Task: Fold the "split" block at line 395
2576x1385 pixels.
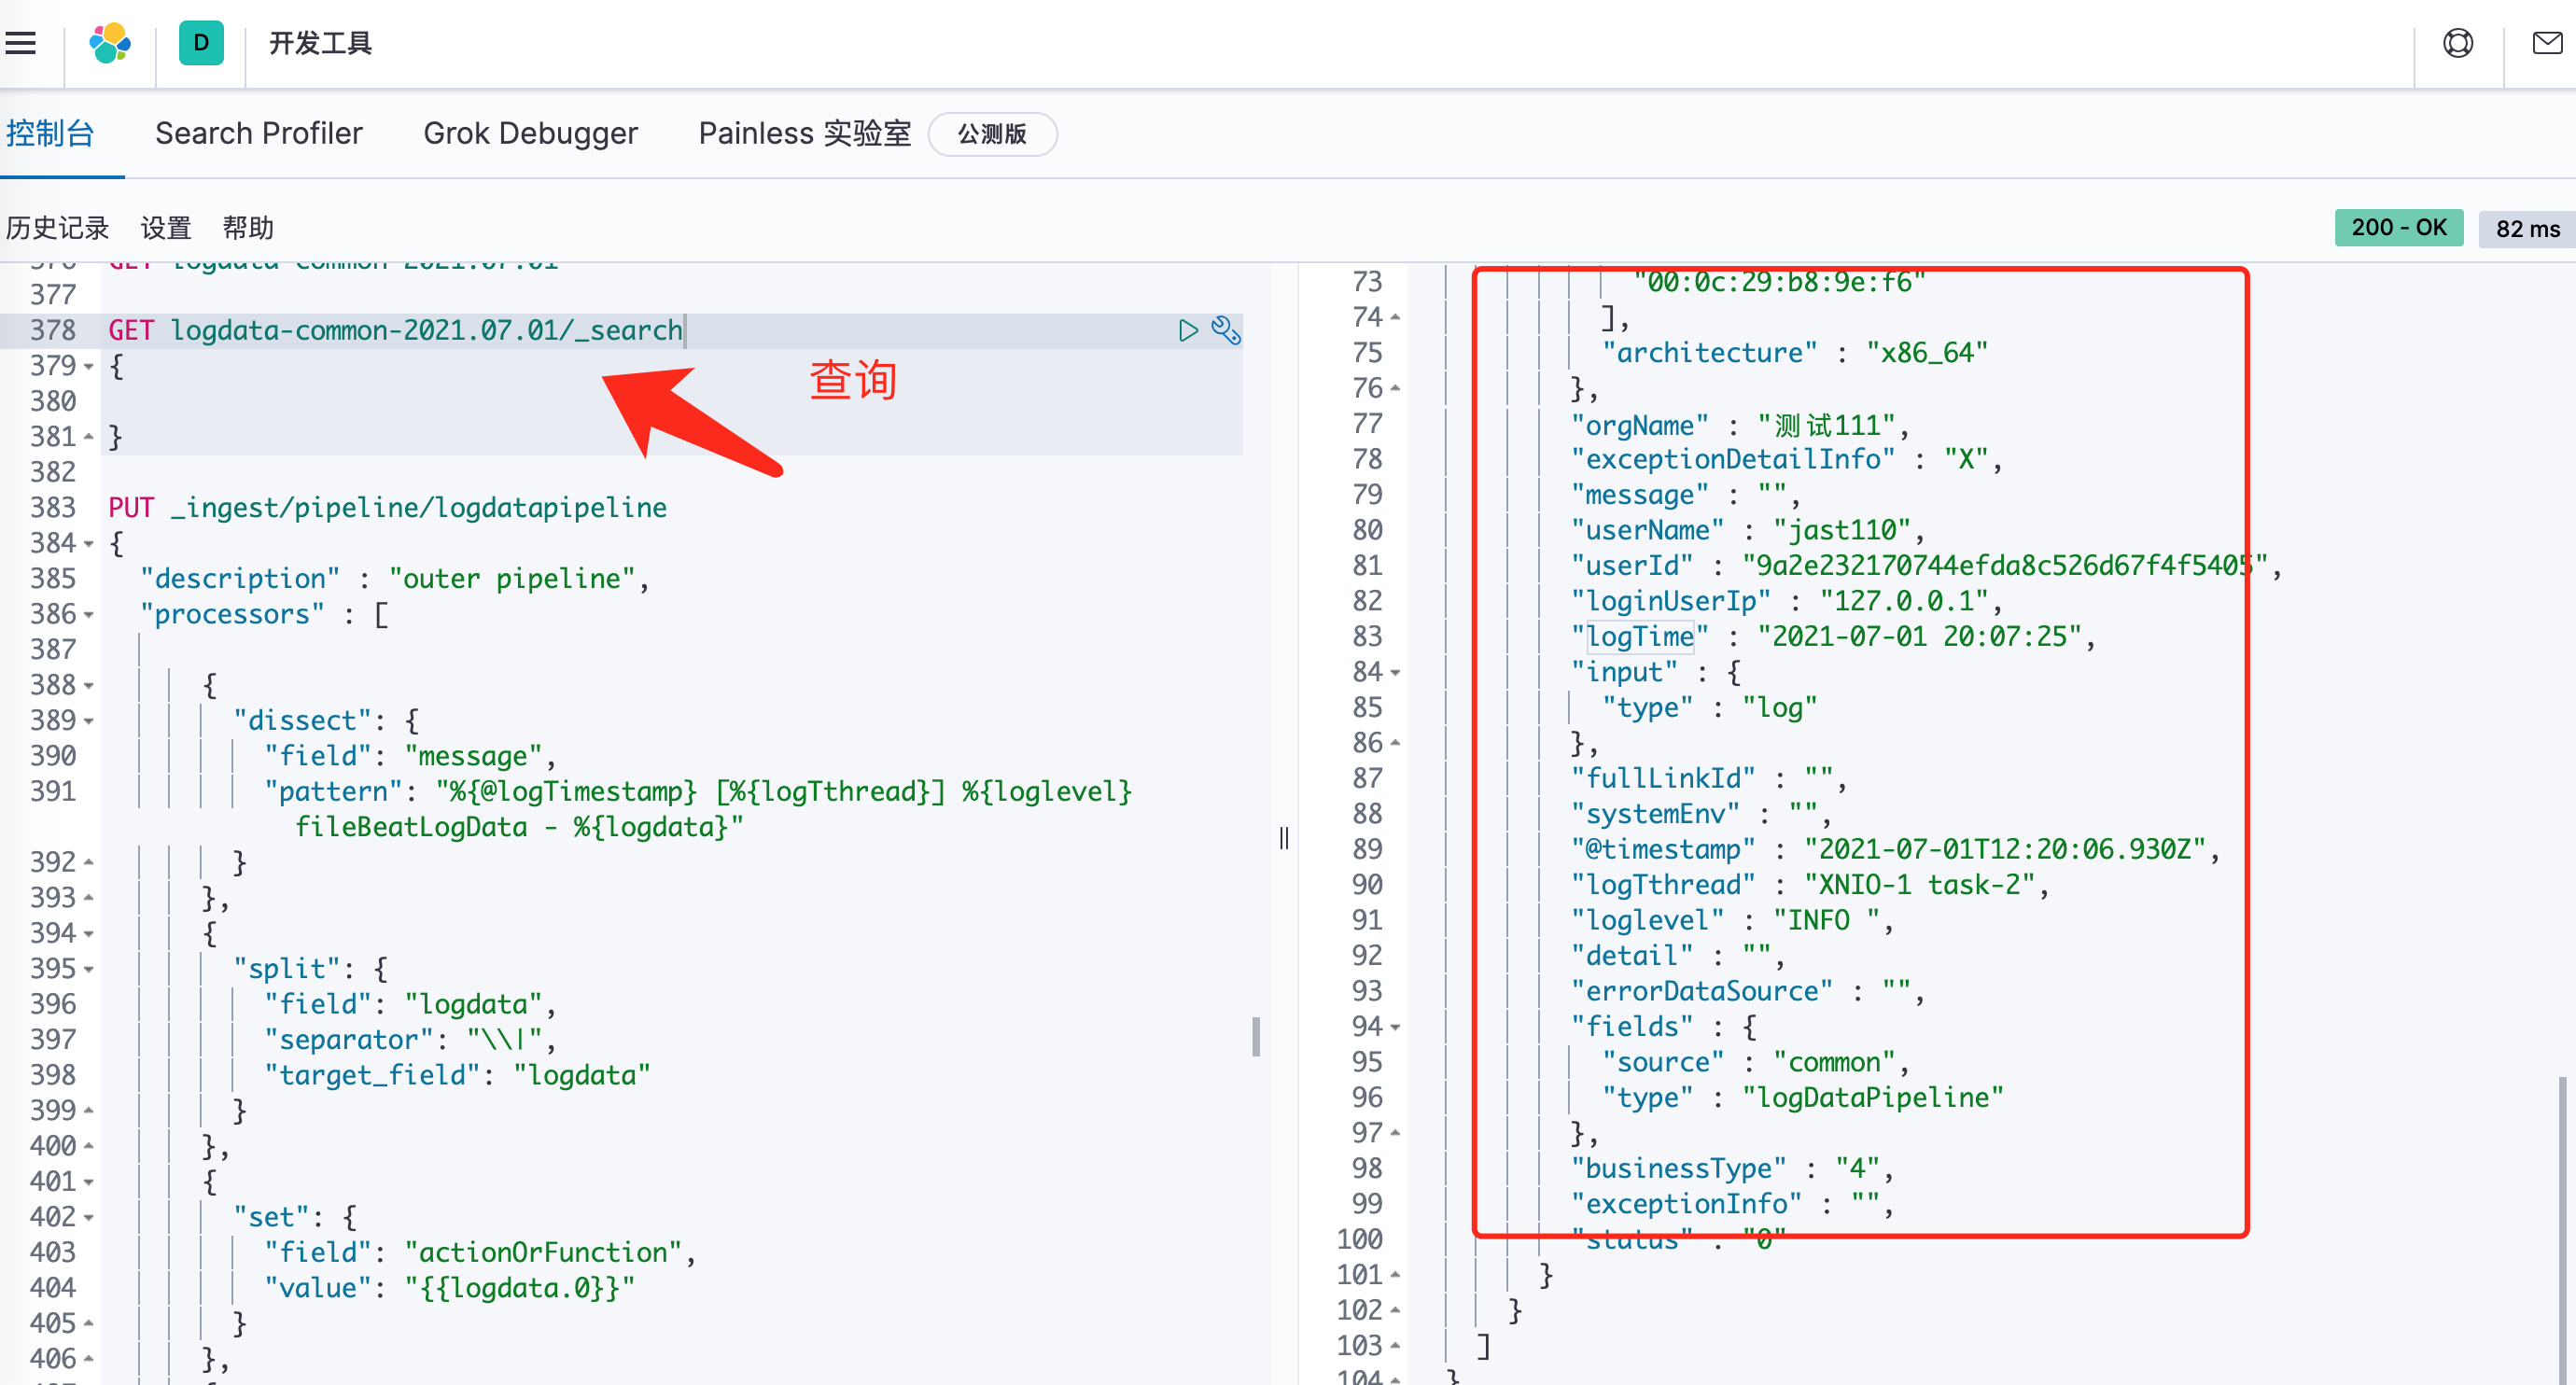Action: tap(88, 969)
